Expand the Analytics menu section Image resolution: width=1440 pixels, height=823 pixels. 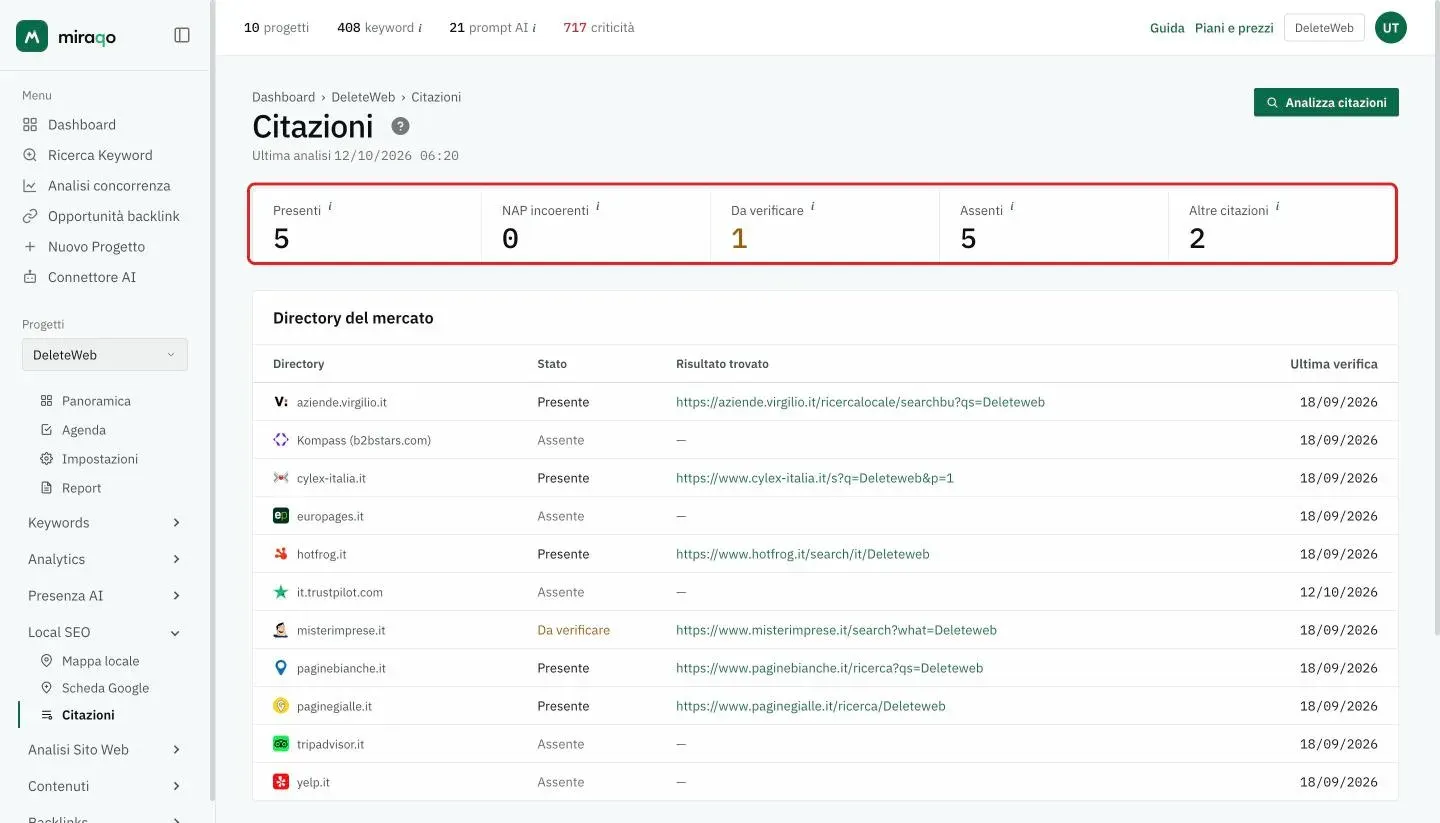coord(105,559)
